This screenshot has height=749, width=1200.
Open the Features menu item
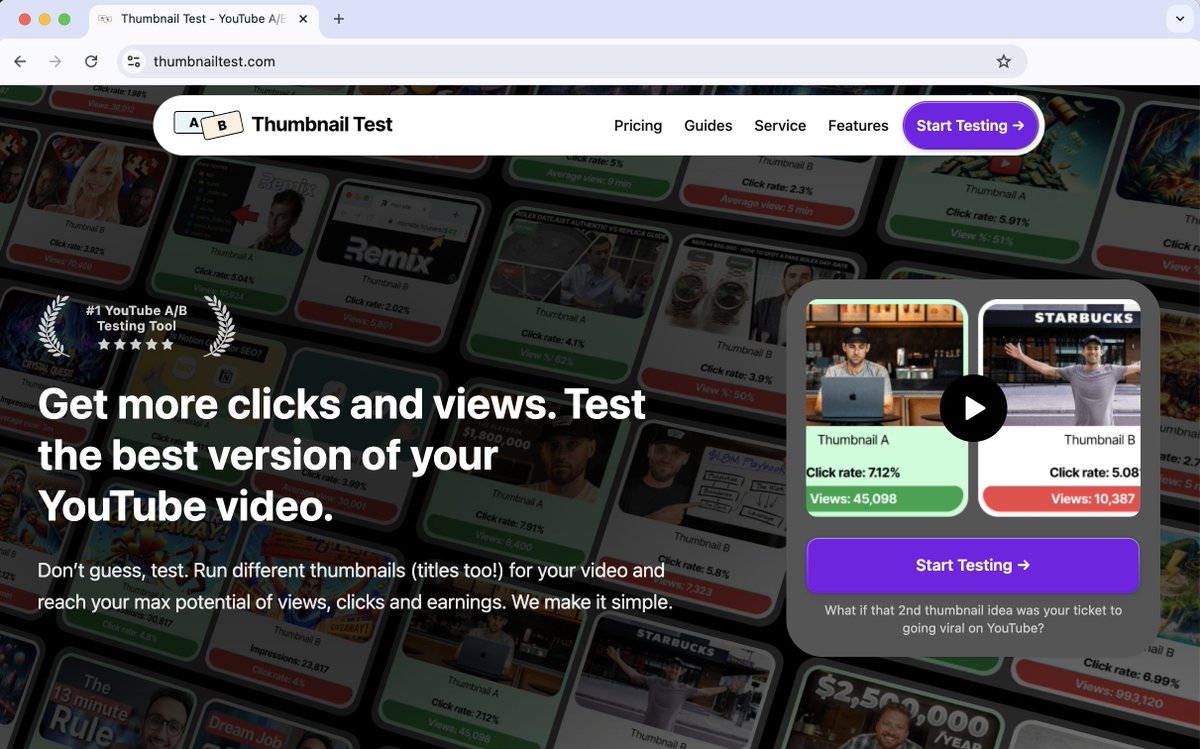click(858, 125)
